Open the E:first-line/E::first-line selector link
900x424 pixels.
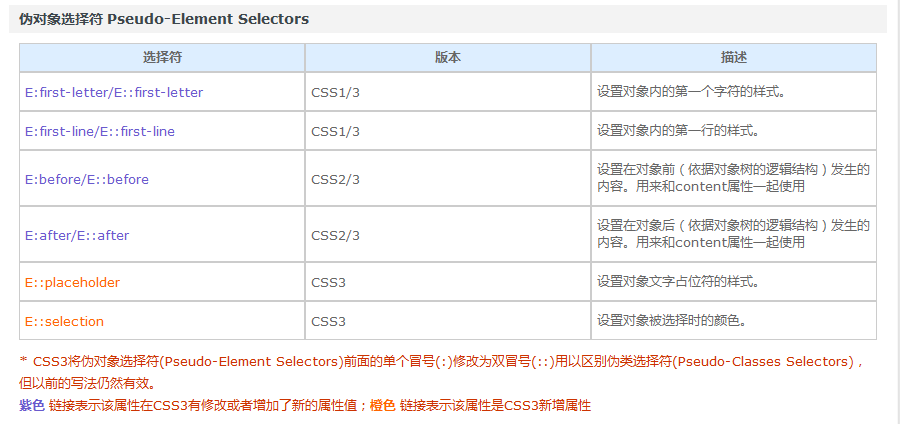coord(100,131)
